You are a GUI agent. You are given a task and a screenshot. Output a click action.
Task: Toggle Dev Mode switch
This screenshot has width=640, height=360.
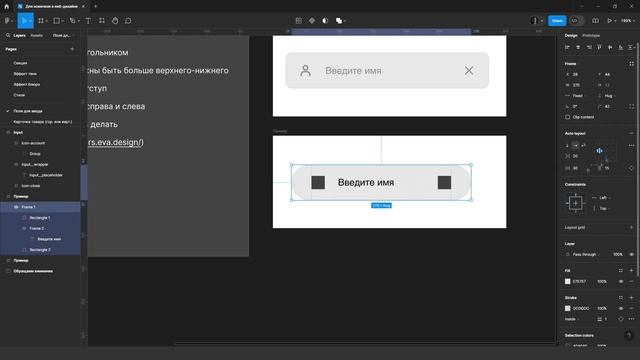576,20
